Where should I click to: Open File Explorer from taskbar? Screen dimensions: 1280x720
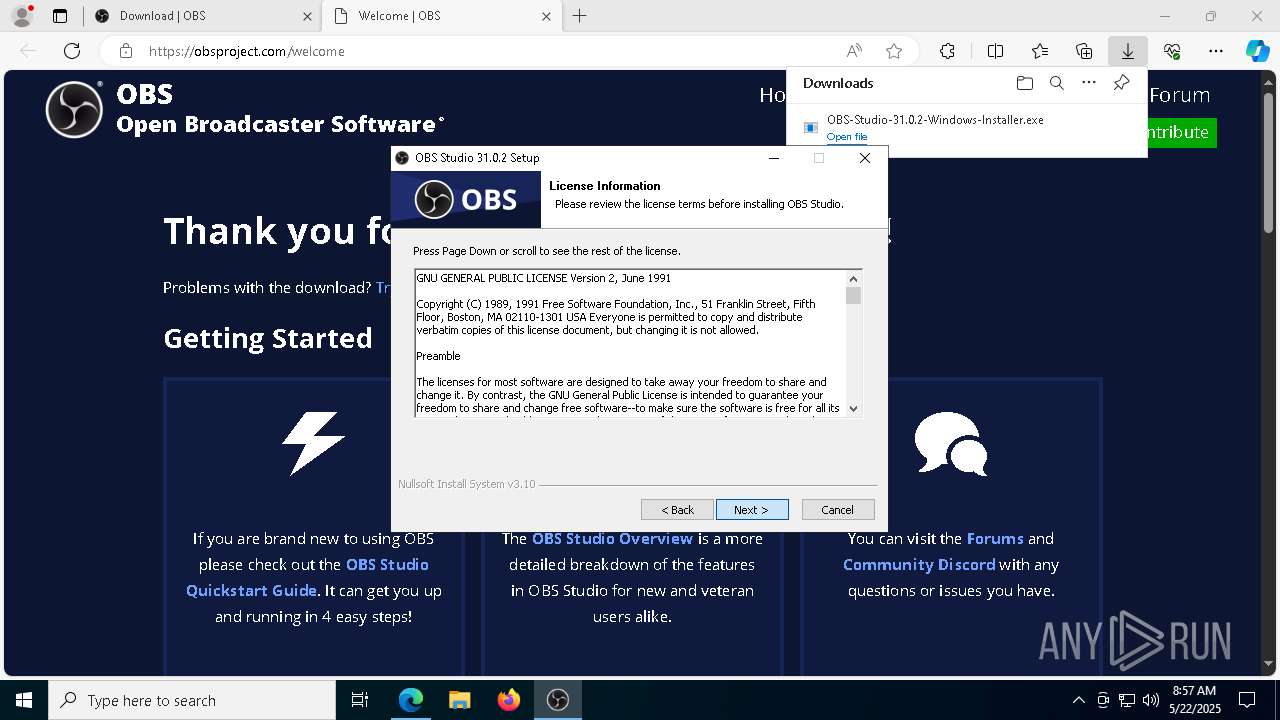tap(459, 700)
